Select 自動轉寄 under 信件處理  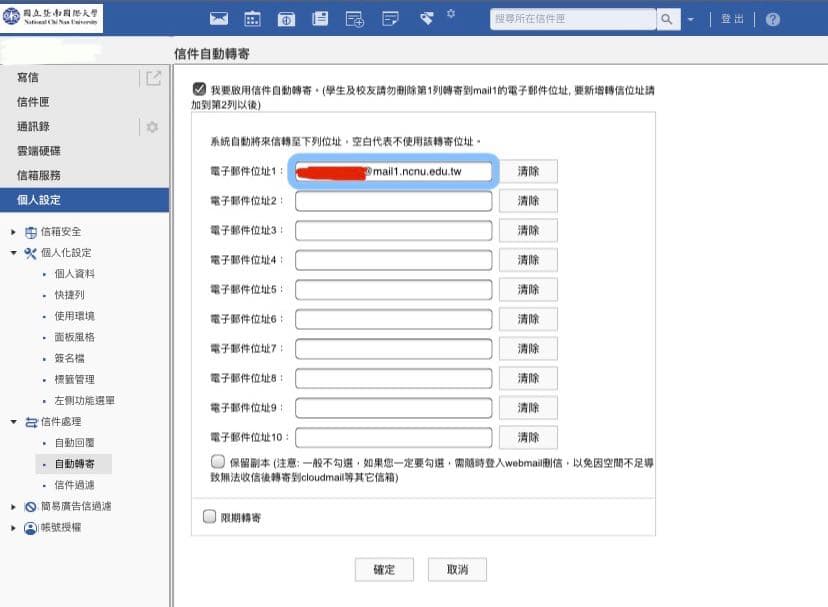74,464
